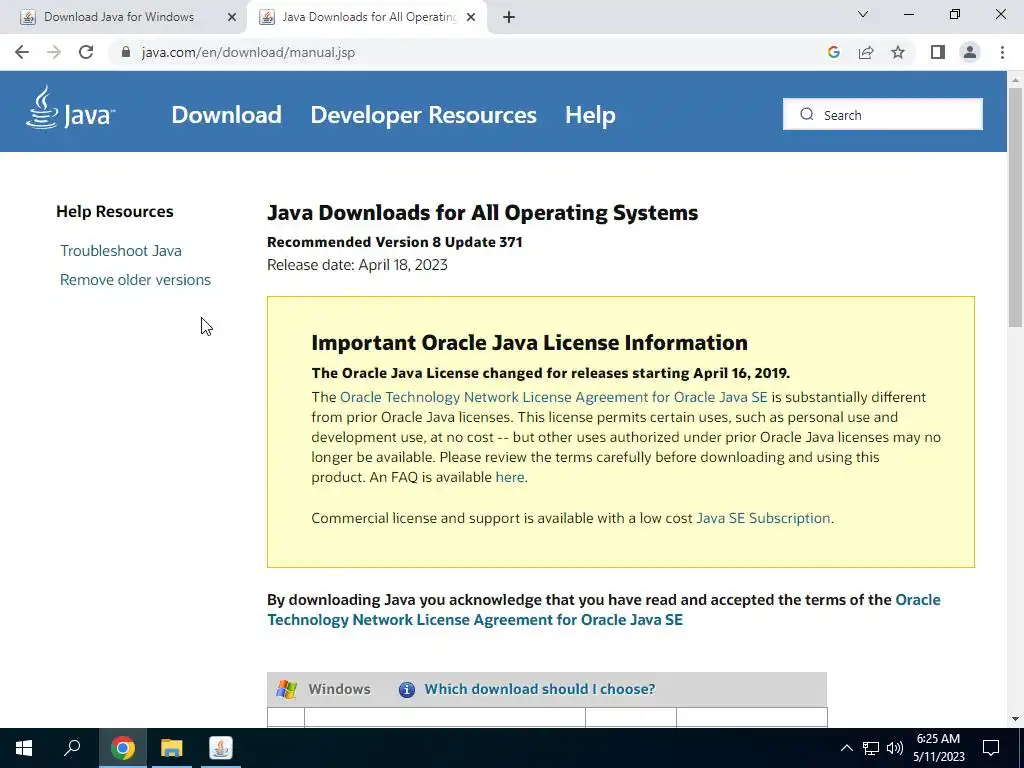
Task: Open Chrome's three-dot menu
Action: (x=1002, y=52)
